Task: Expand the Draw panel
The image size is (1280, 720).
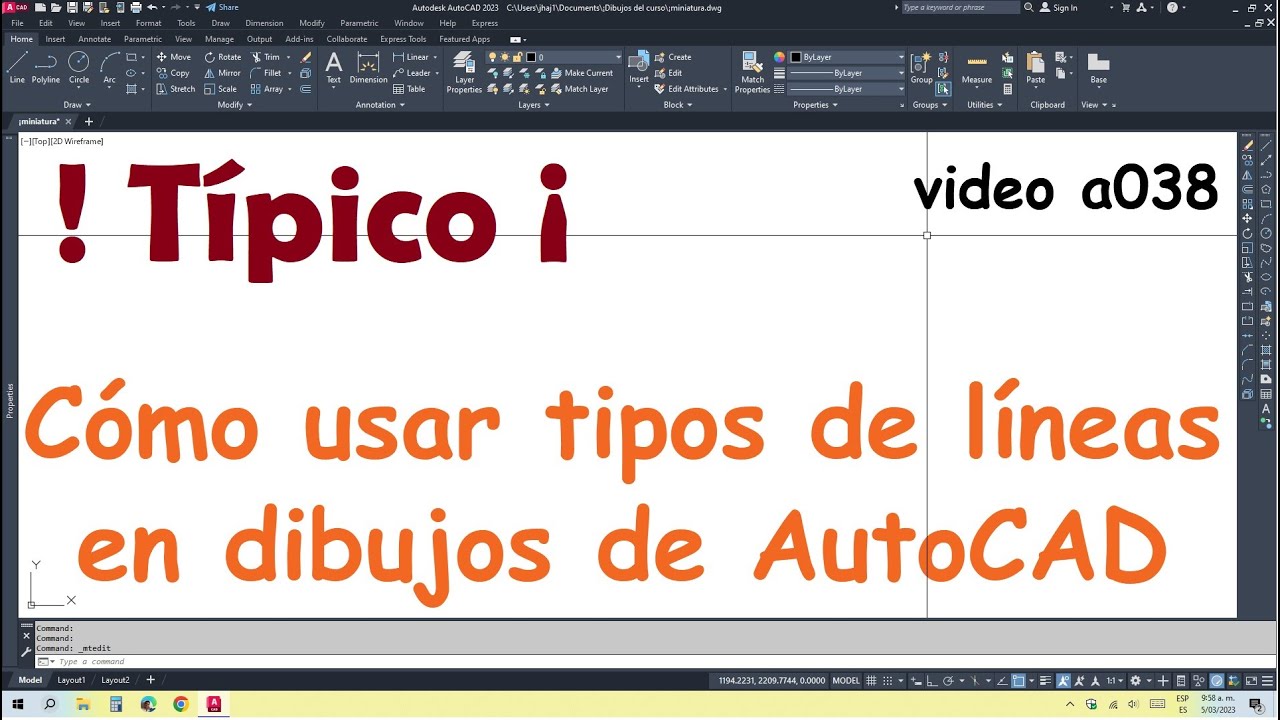Action: (77, 105)
